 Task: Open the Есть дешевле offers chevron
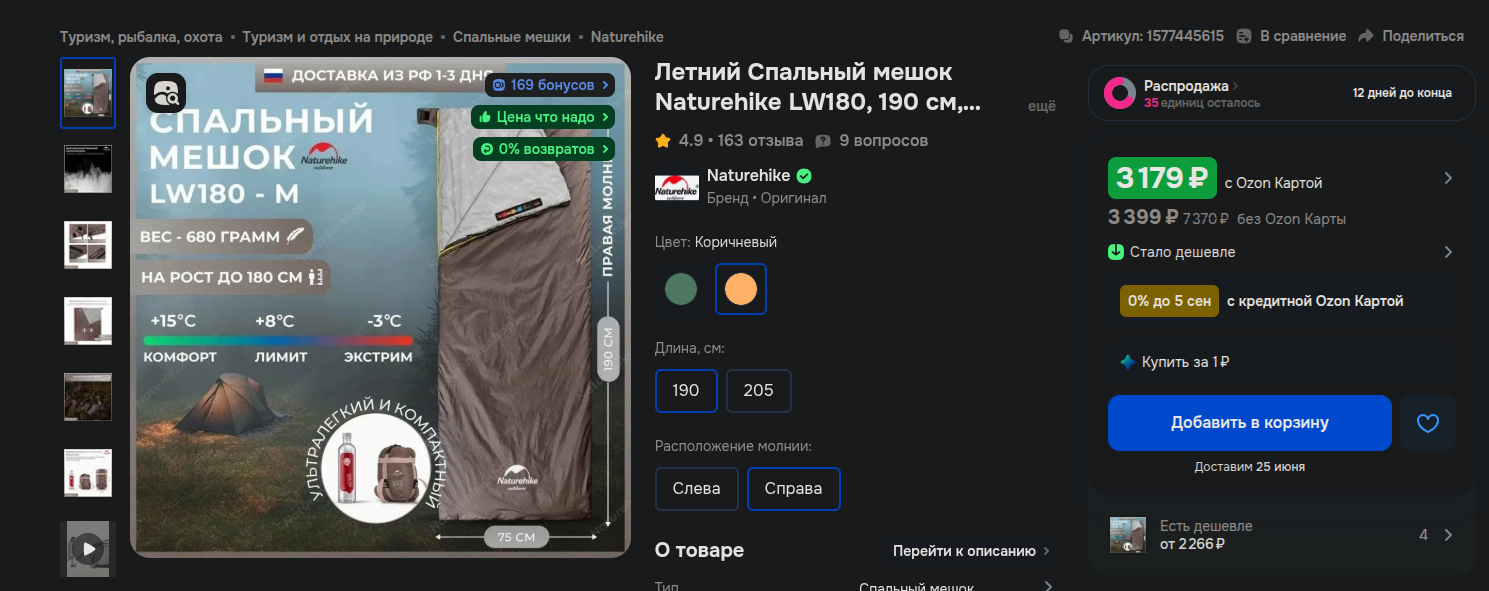(x=1448, y=535)
